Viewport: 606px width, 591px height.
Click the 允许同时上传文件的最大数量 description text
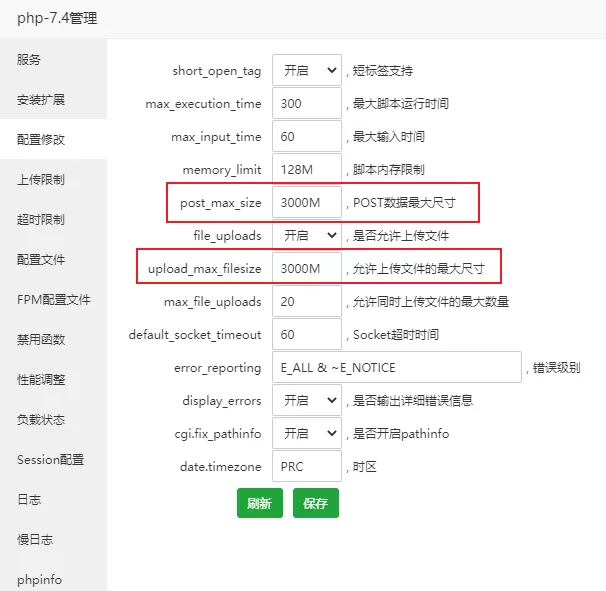point(431,301)
